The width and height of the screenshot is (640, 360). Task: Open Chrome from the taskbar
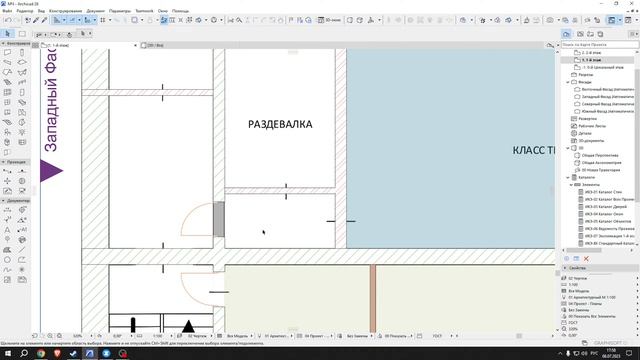click(x=41, y=353)
